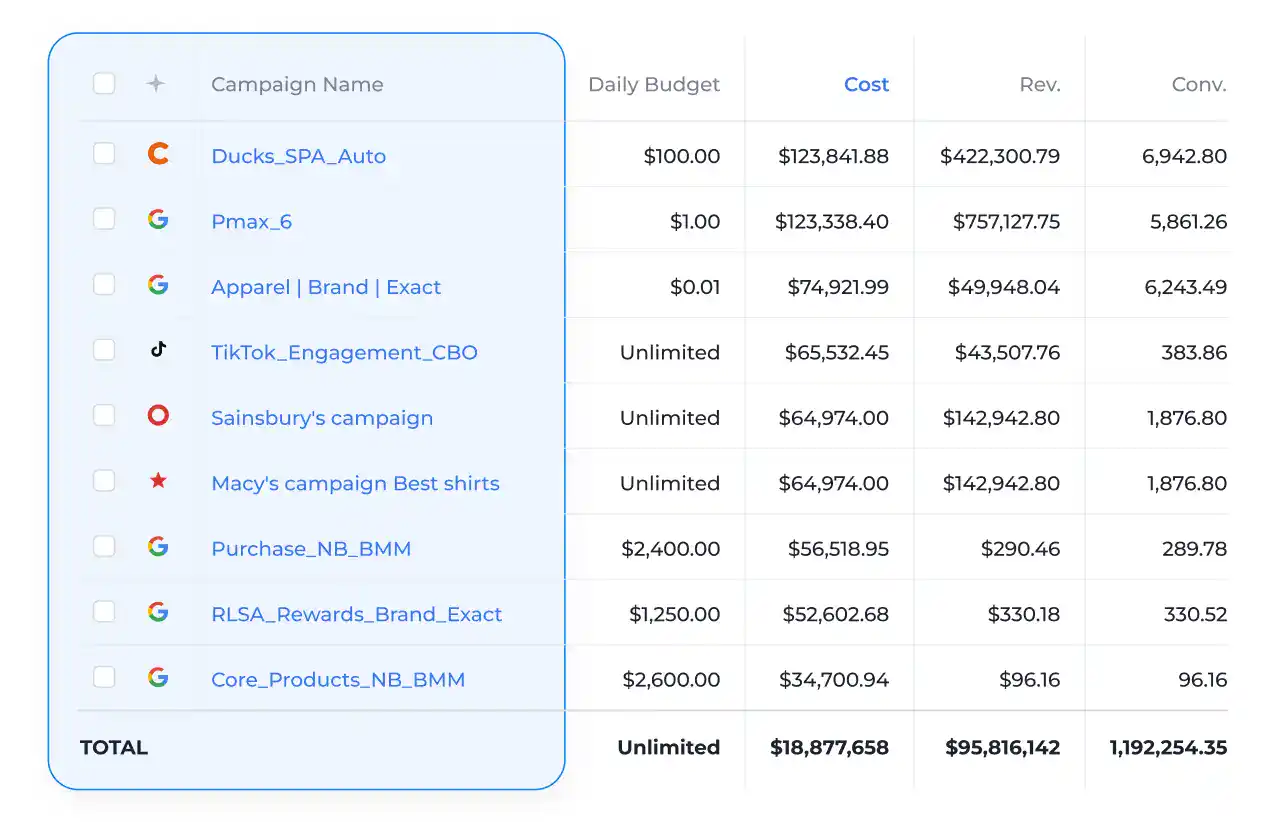The width and height of the screenshot is (1284, 822).
Task: Tick the Macy's campaign Best shirts checkbox
Action: 104,481
